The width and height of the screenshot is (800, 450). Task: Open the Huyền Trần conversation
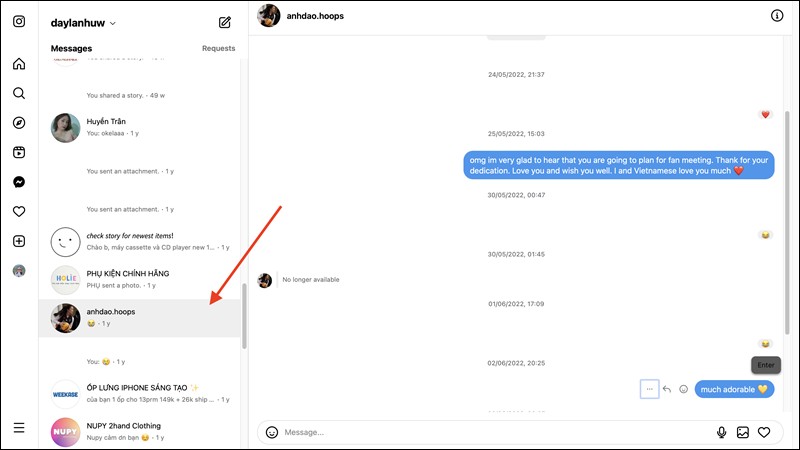click(140, 127)
